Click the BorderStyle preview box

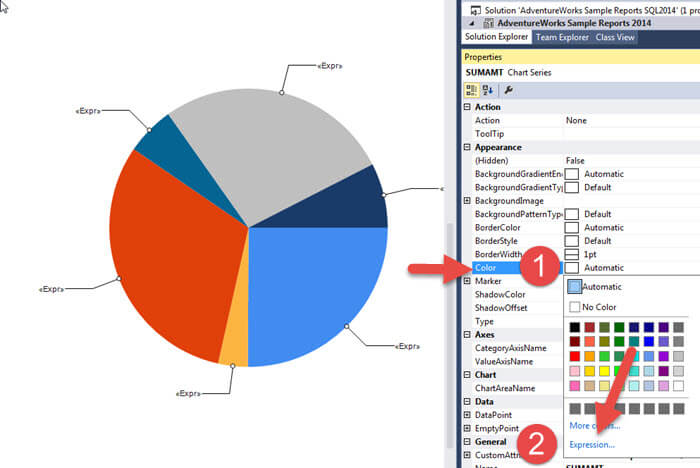tap(572, 241)
